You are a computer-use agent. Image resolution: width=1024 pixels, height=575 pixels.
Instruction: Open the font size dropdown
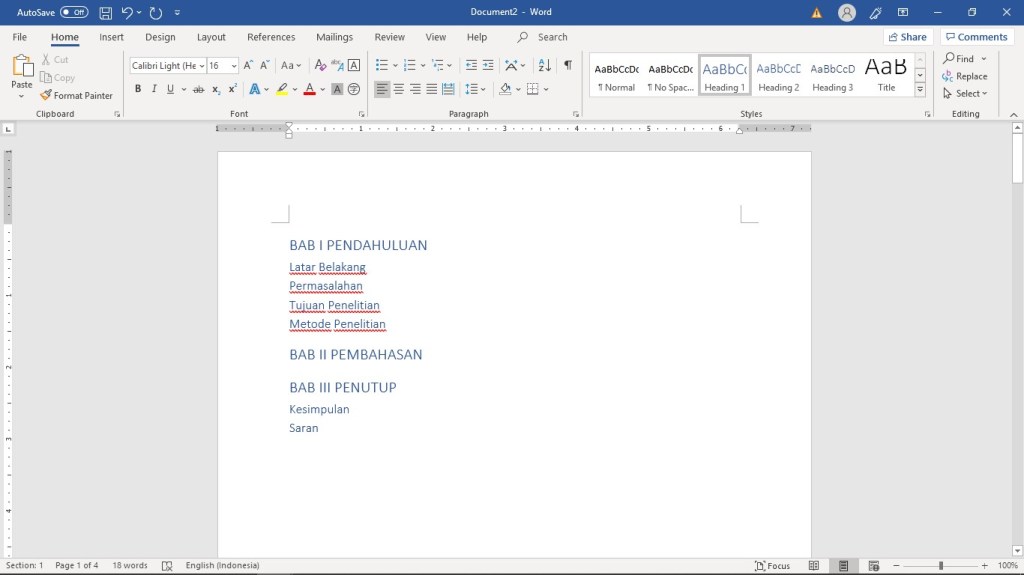click(234, 66)
